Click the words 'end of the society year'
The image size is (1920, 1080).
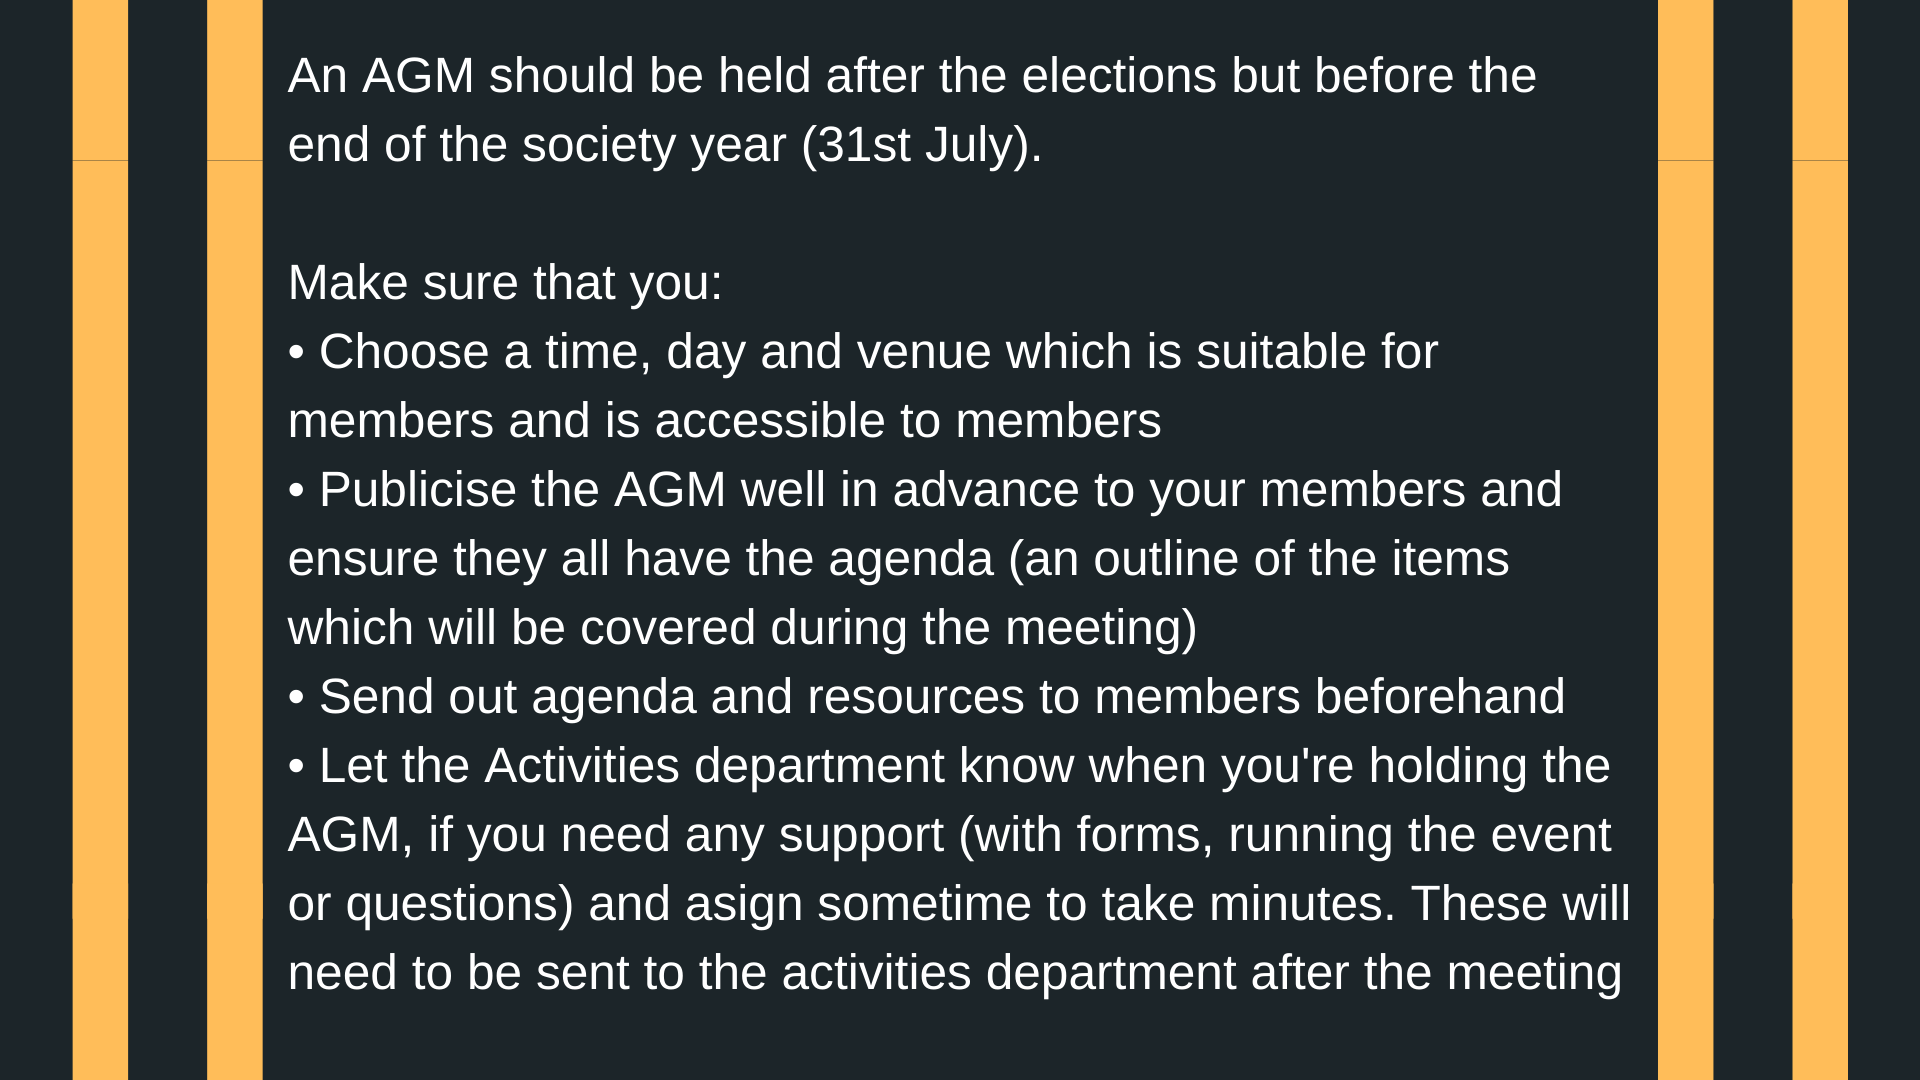point(537,145)
